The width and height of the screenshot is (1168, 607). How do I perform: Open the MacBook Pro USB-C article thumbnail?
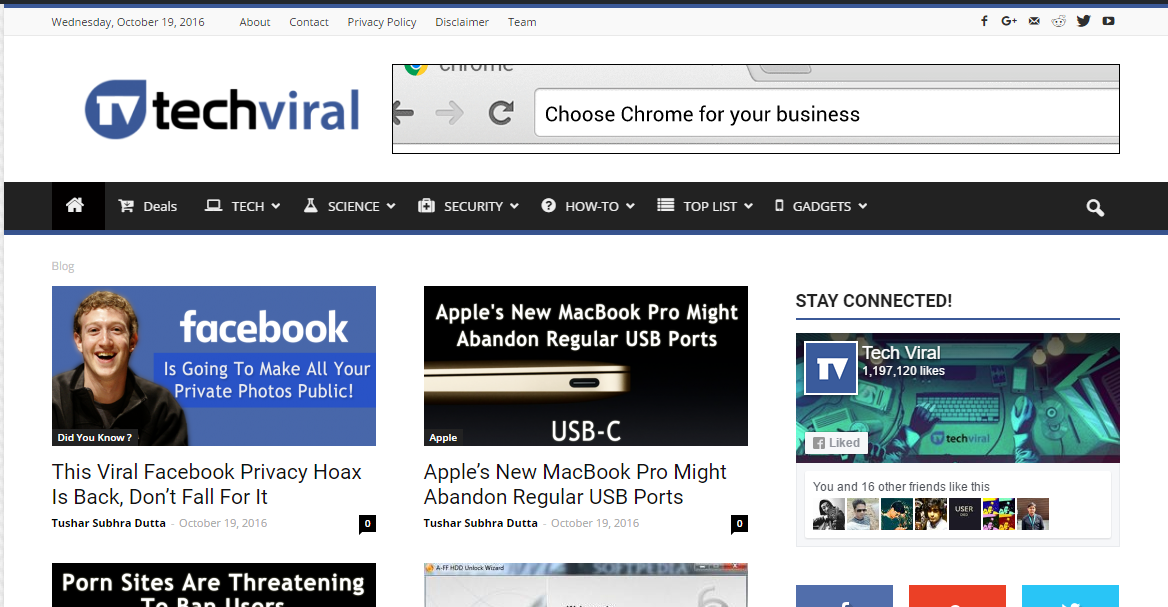point(585,366)
